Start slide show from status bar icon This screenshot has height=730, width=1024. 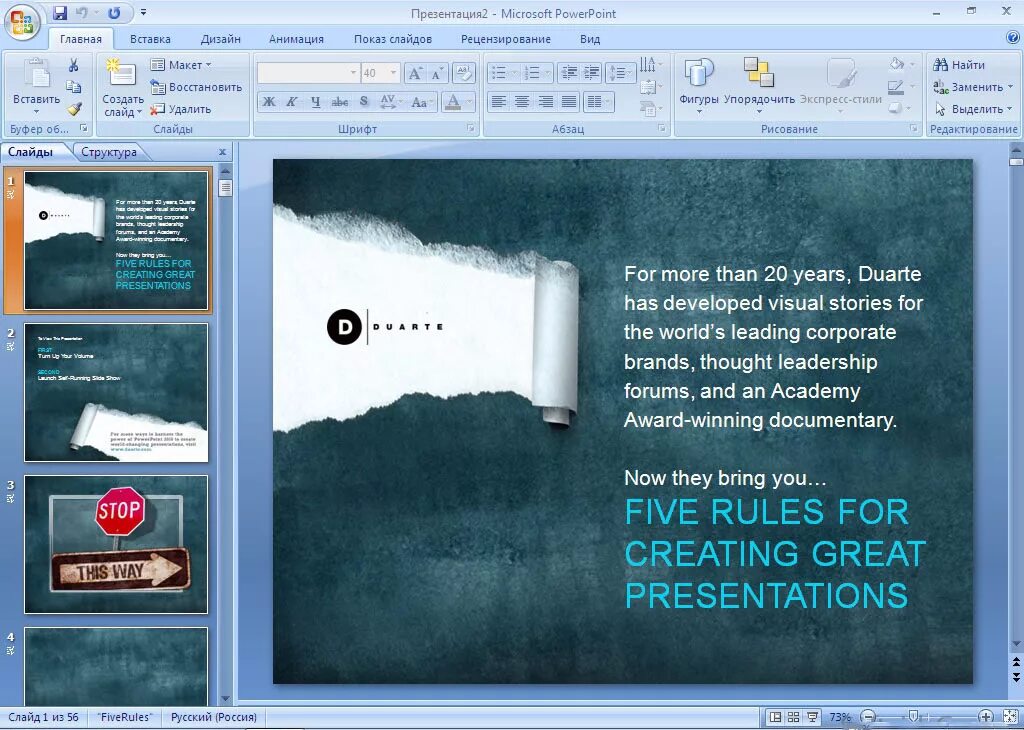coord(812,717)
